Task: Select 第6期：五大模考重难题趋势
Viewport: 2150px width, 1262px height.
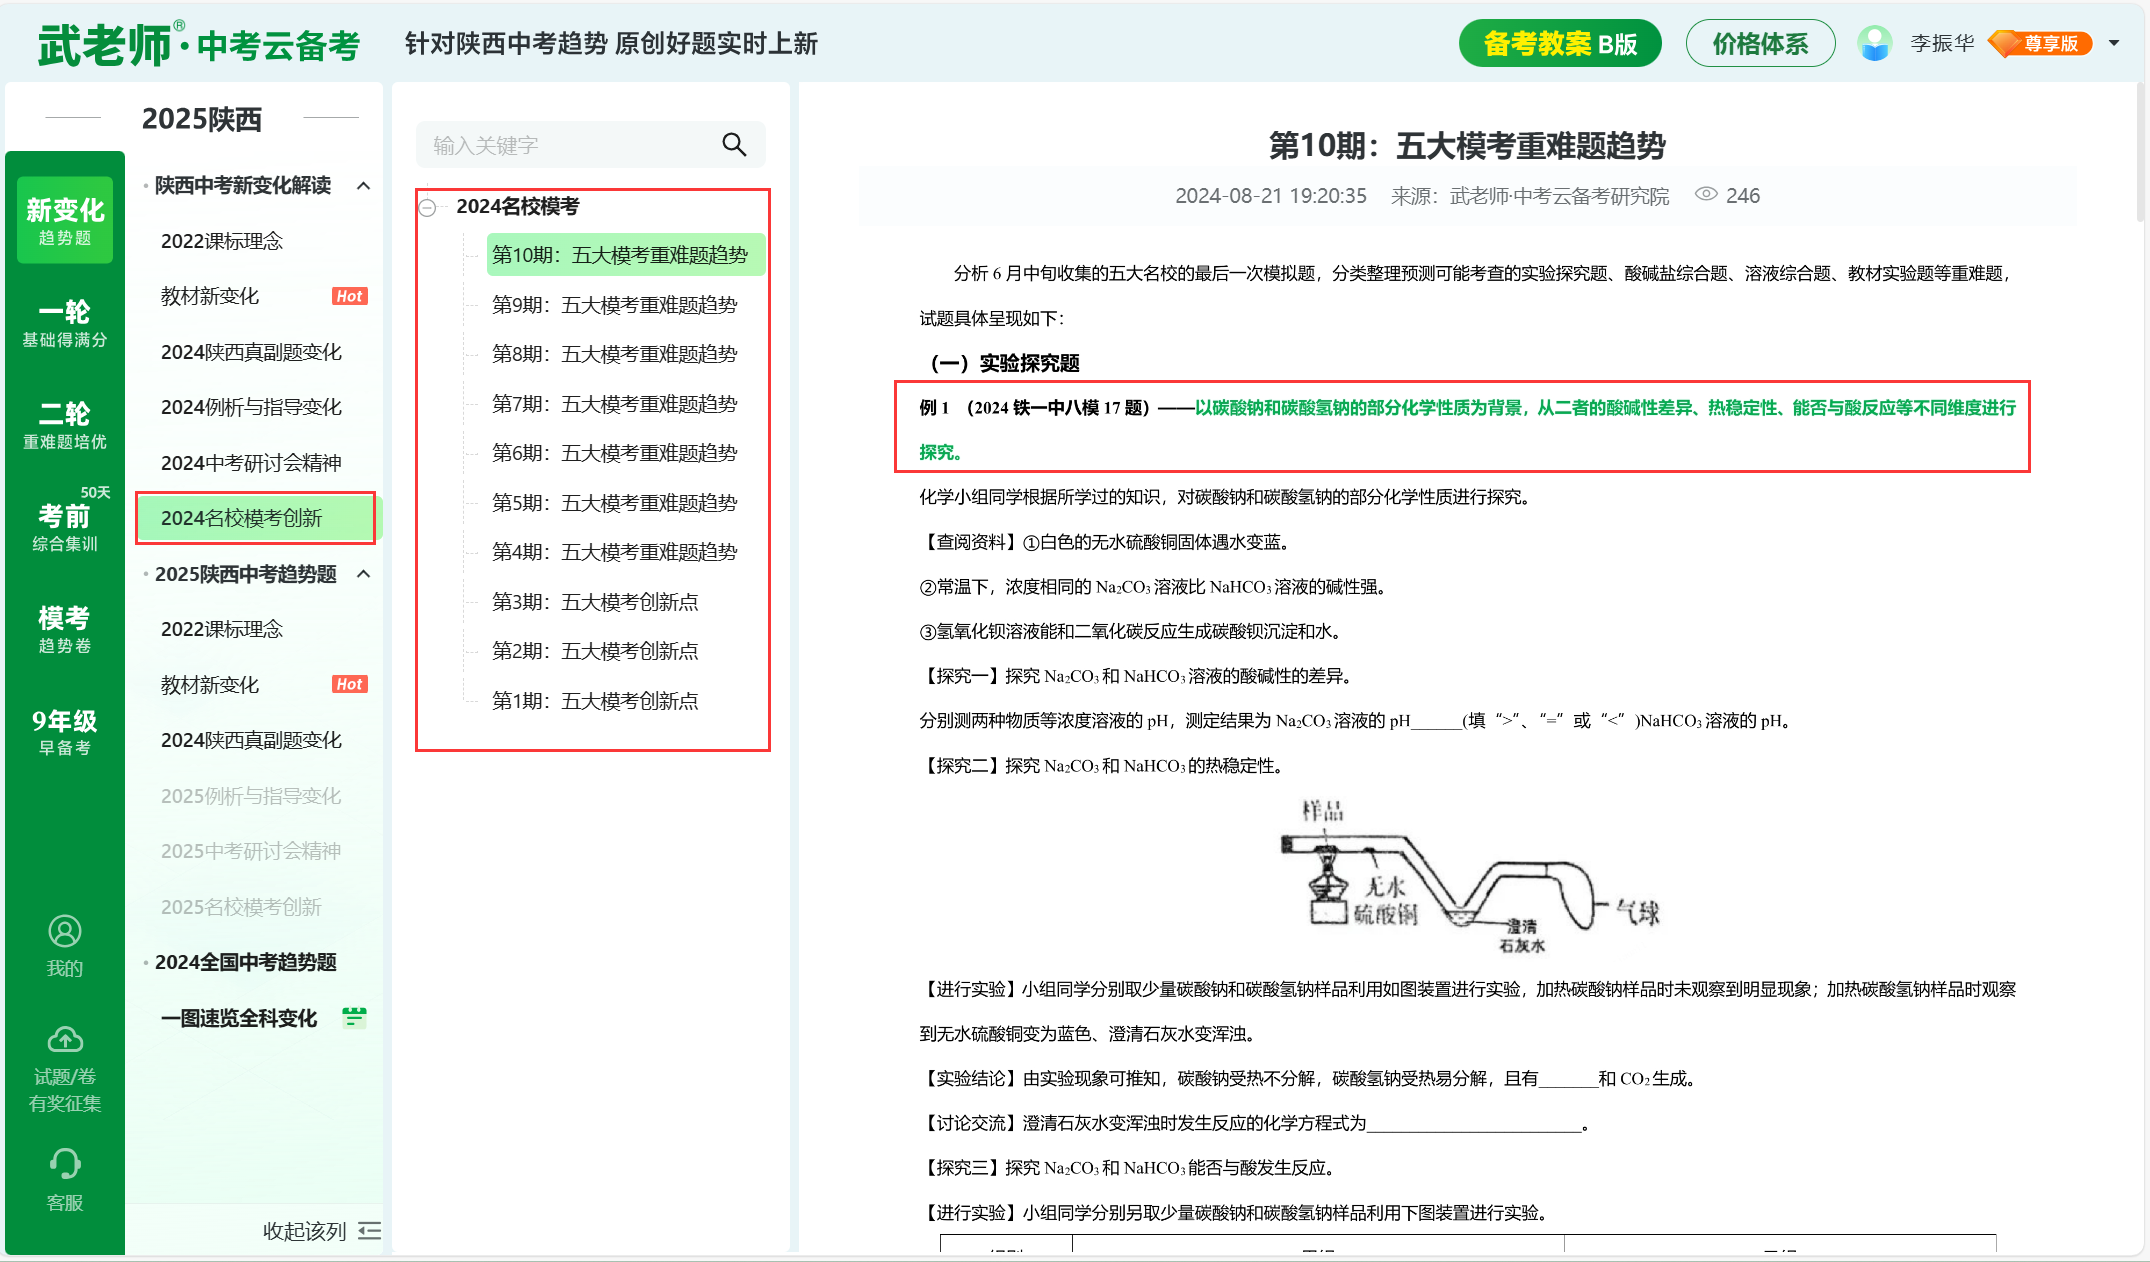Action: click(614, 453)
